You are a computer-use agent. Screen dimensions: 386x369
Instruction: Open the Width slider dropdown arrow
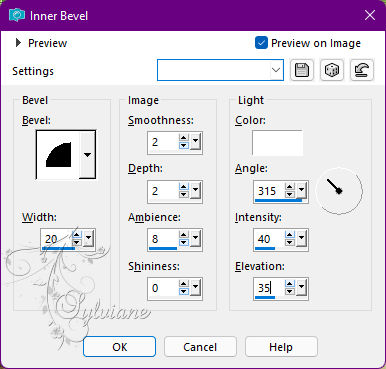point(88,238)
